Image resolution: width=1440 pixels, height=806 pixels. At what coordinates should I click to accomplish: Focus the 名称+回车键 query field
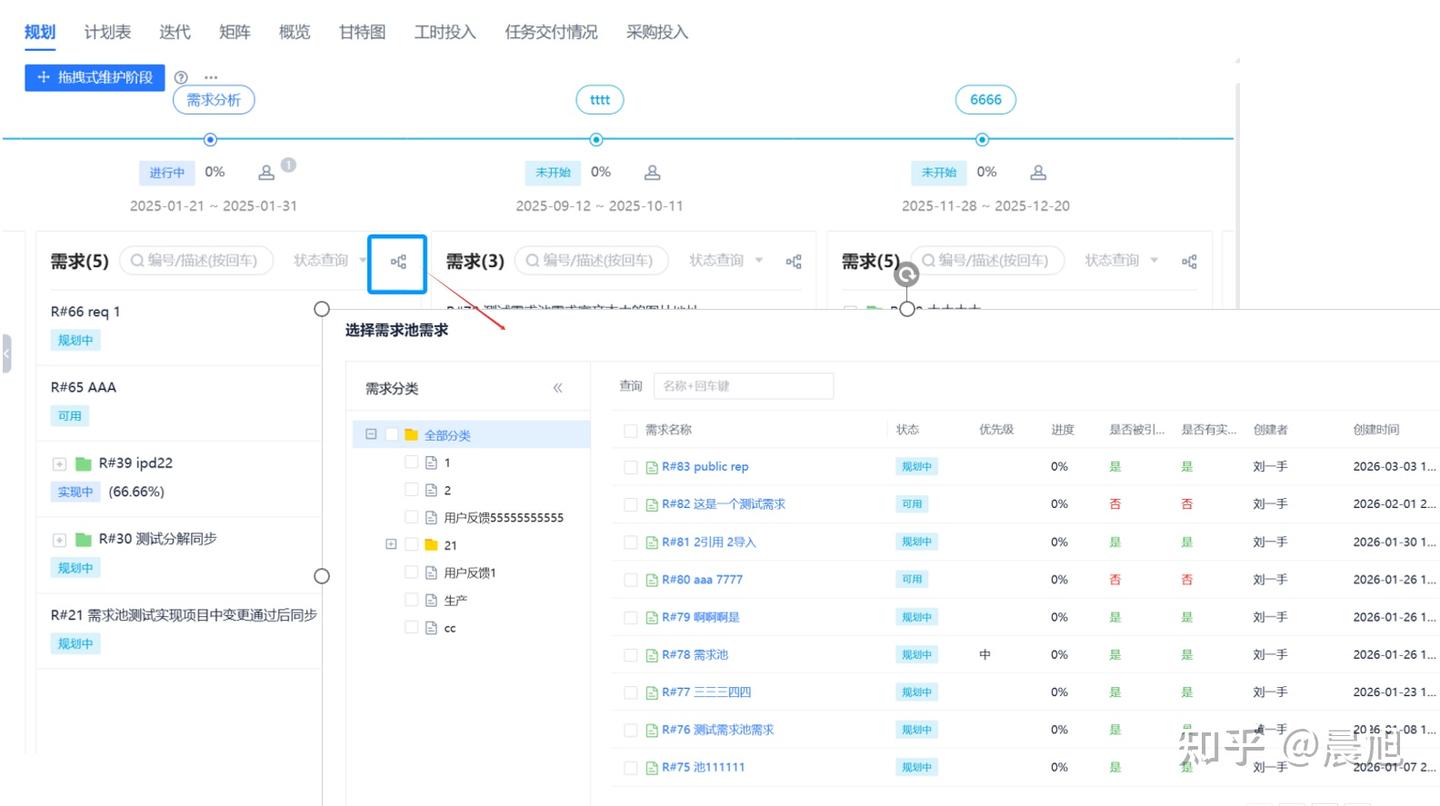point(743,386)
